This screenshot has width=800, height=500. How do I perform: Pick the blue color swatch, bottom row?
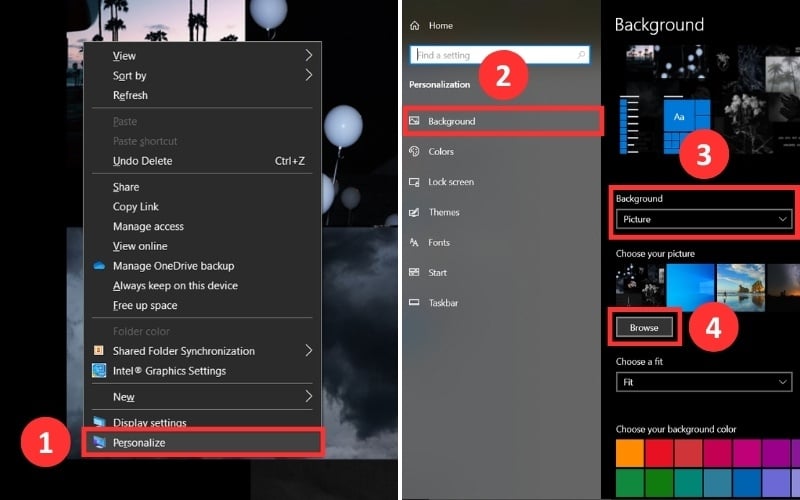747,483
